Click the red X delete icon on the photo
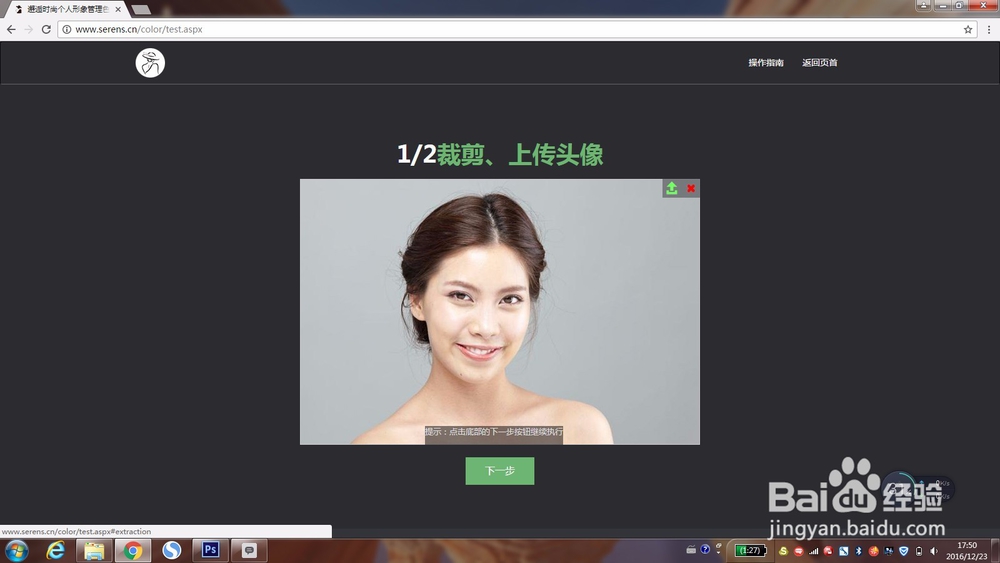 pyautogui.click(x=691, y=188)
